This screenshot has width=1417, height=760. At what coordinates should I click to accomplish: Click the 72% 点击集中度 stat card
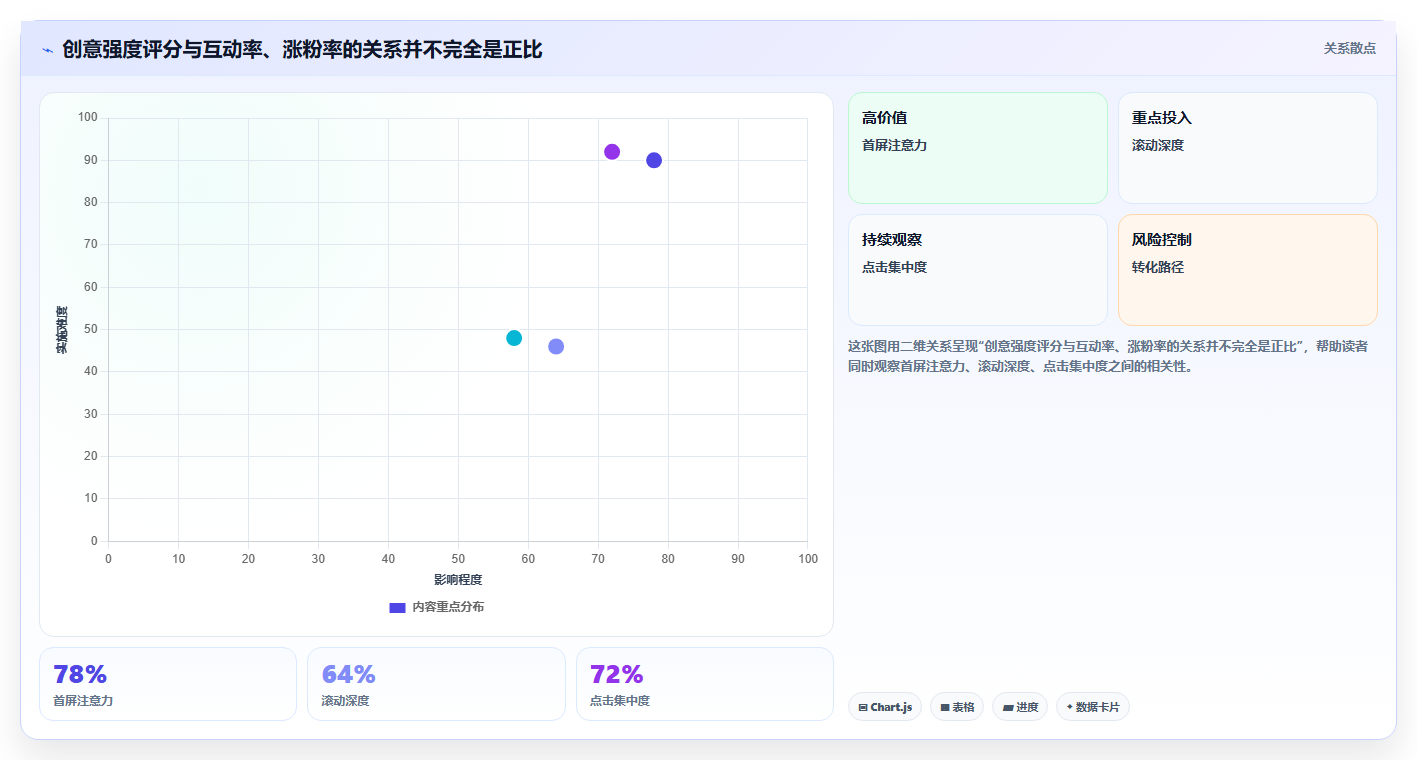(x=705, y=684)
